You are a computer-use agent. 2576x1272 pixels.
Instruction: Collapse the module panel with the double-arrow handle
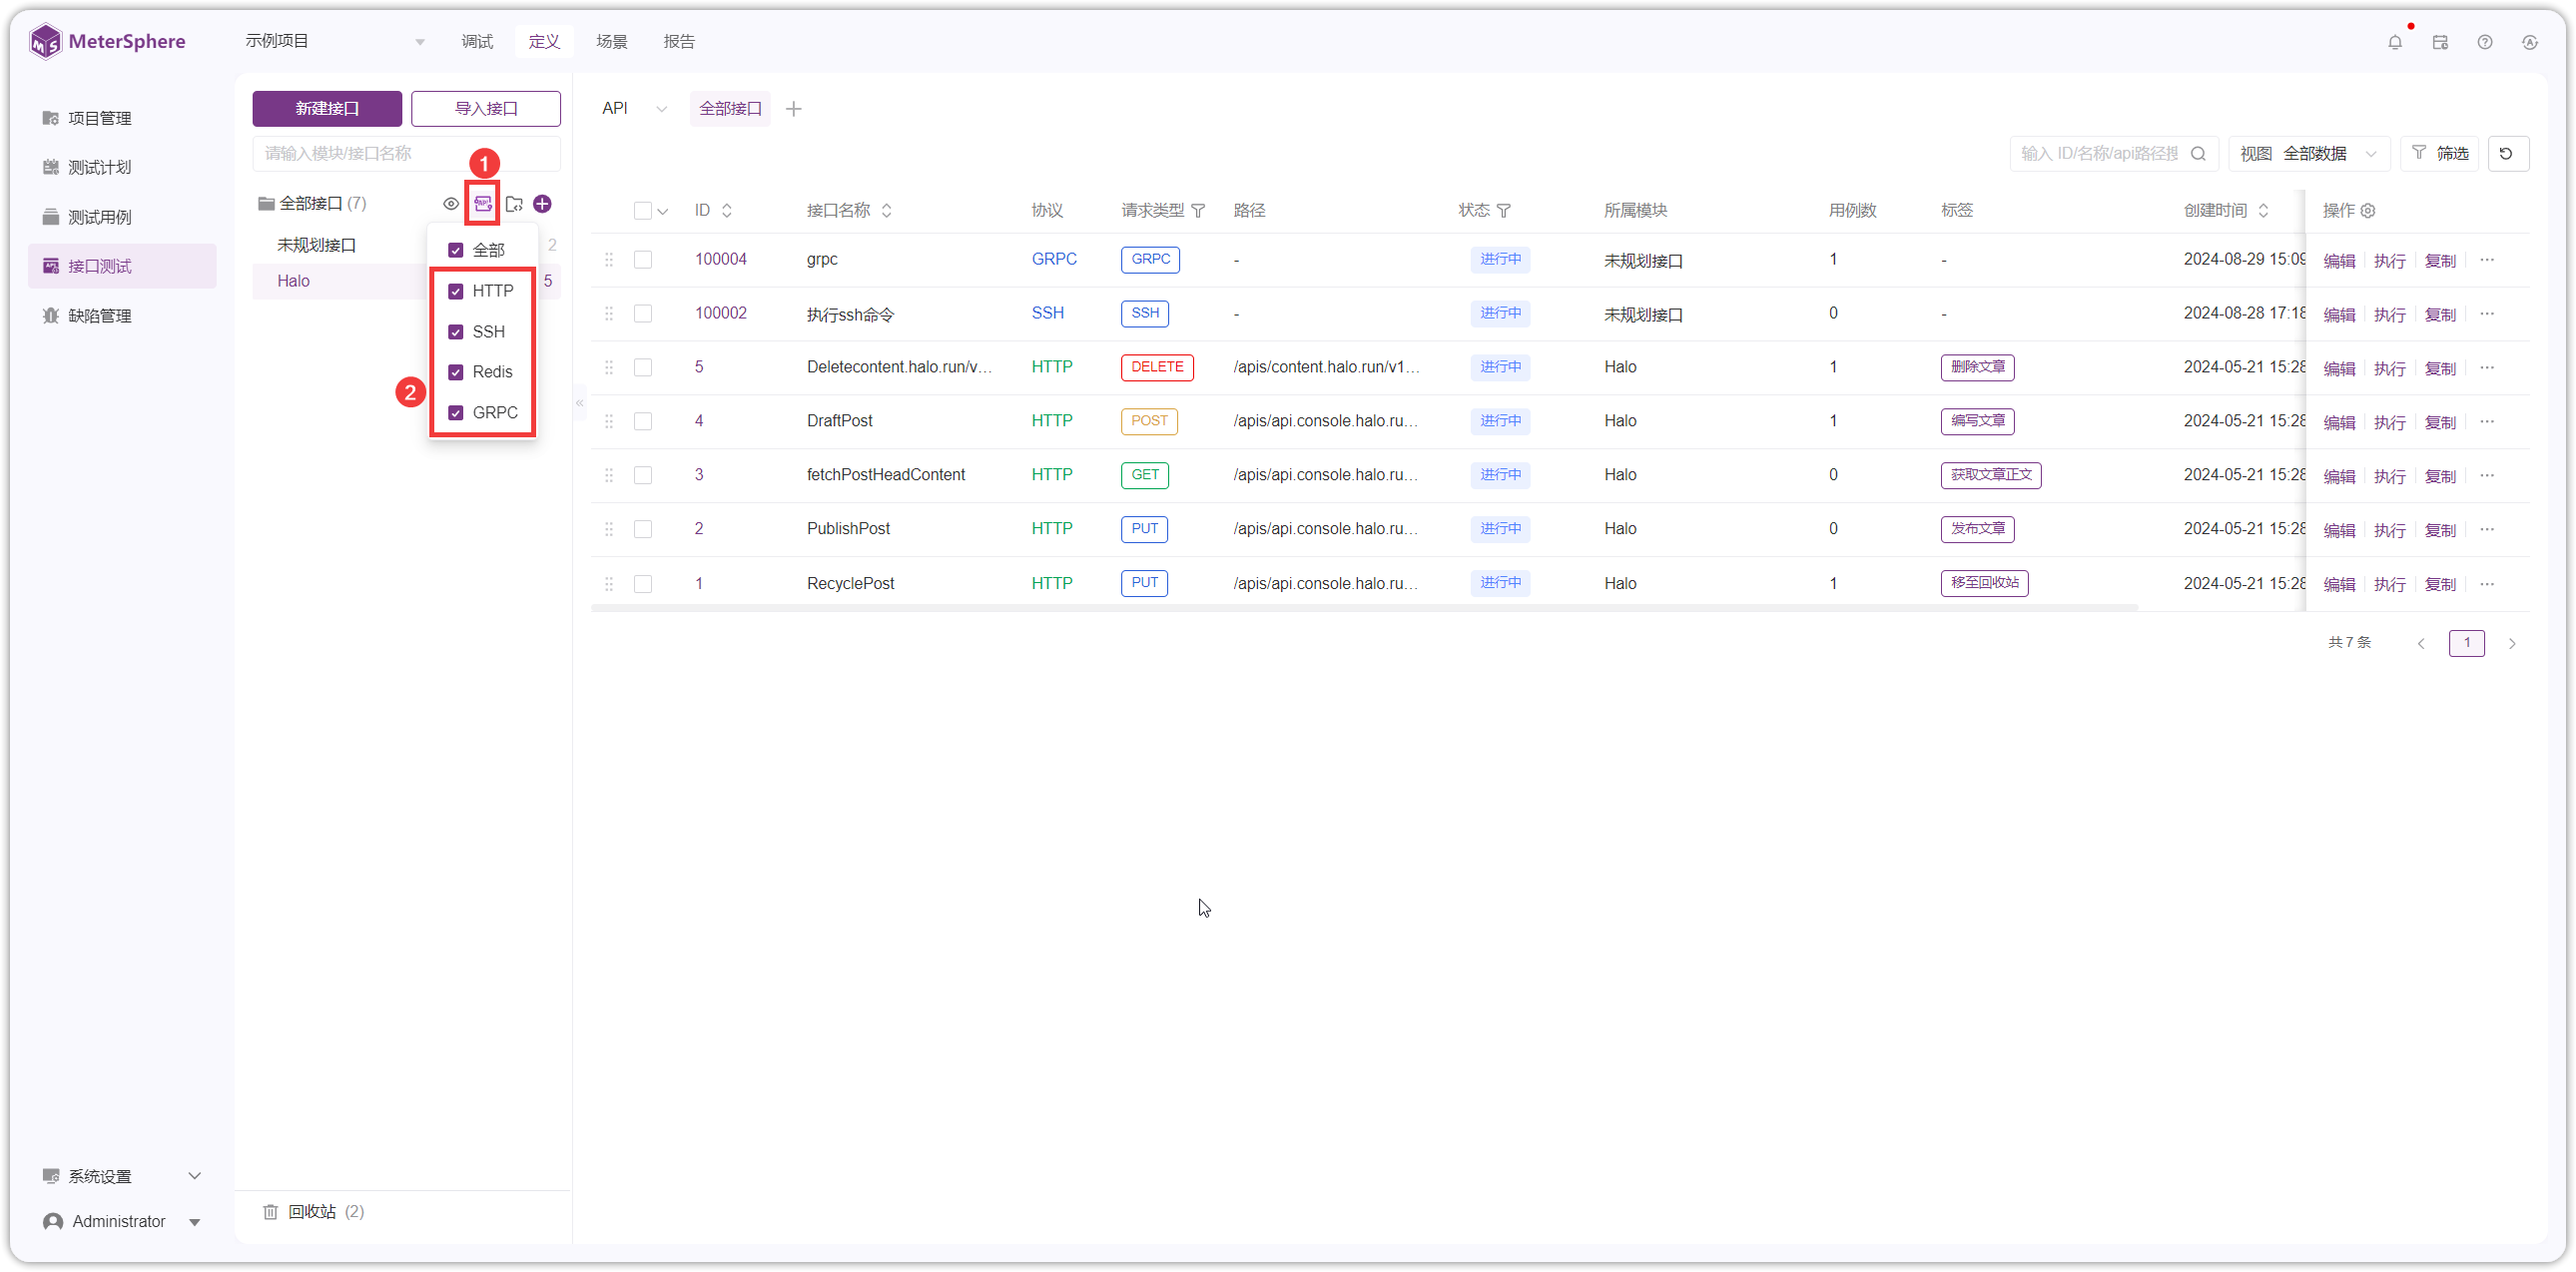[580, 403]
